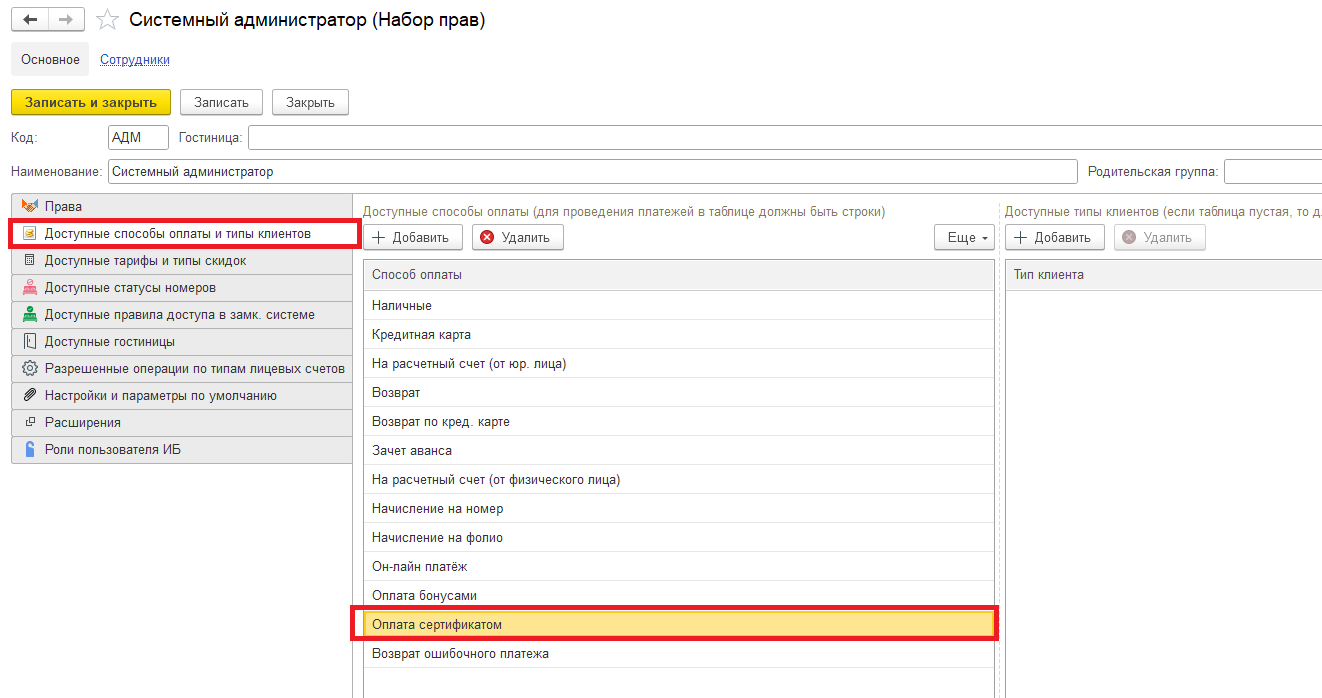Image resolution: width=1322 pixels, height=698 pixels.
Task: Select Доступные статусы номеров section
Action: [x=182, y=287]
